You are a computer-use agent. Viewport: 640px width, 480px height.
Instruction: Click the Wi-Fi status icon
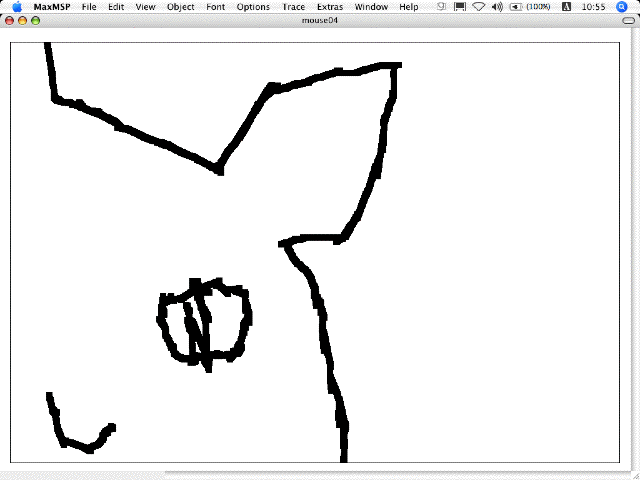pos(479,7)
